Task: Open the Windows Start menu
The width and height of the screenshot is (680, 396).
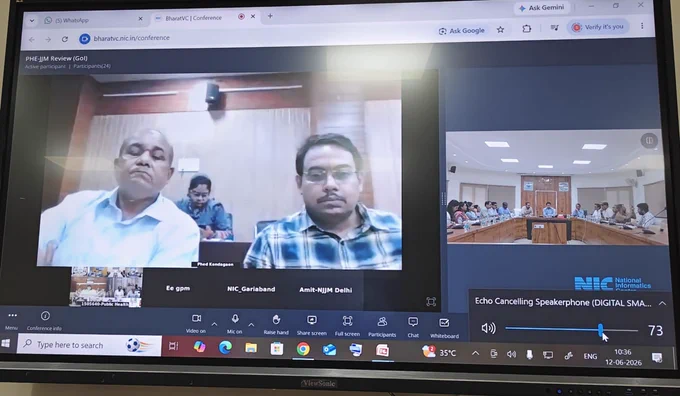Action: [x=6, y=344]
